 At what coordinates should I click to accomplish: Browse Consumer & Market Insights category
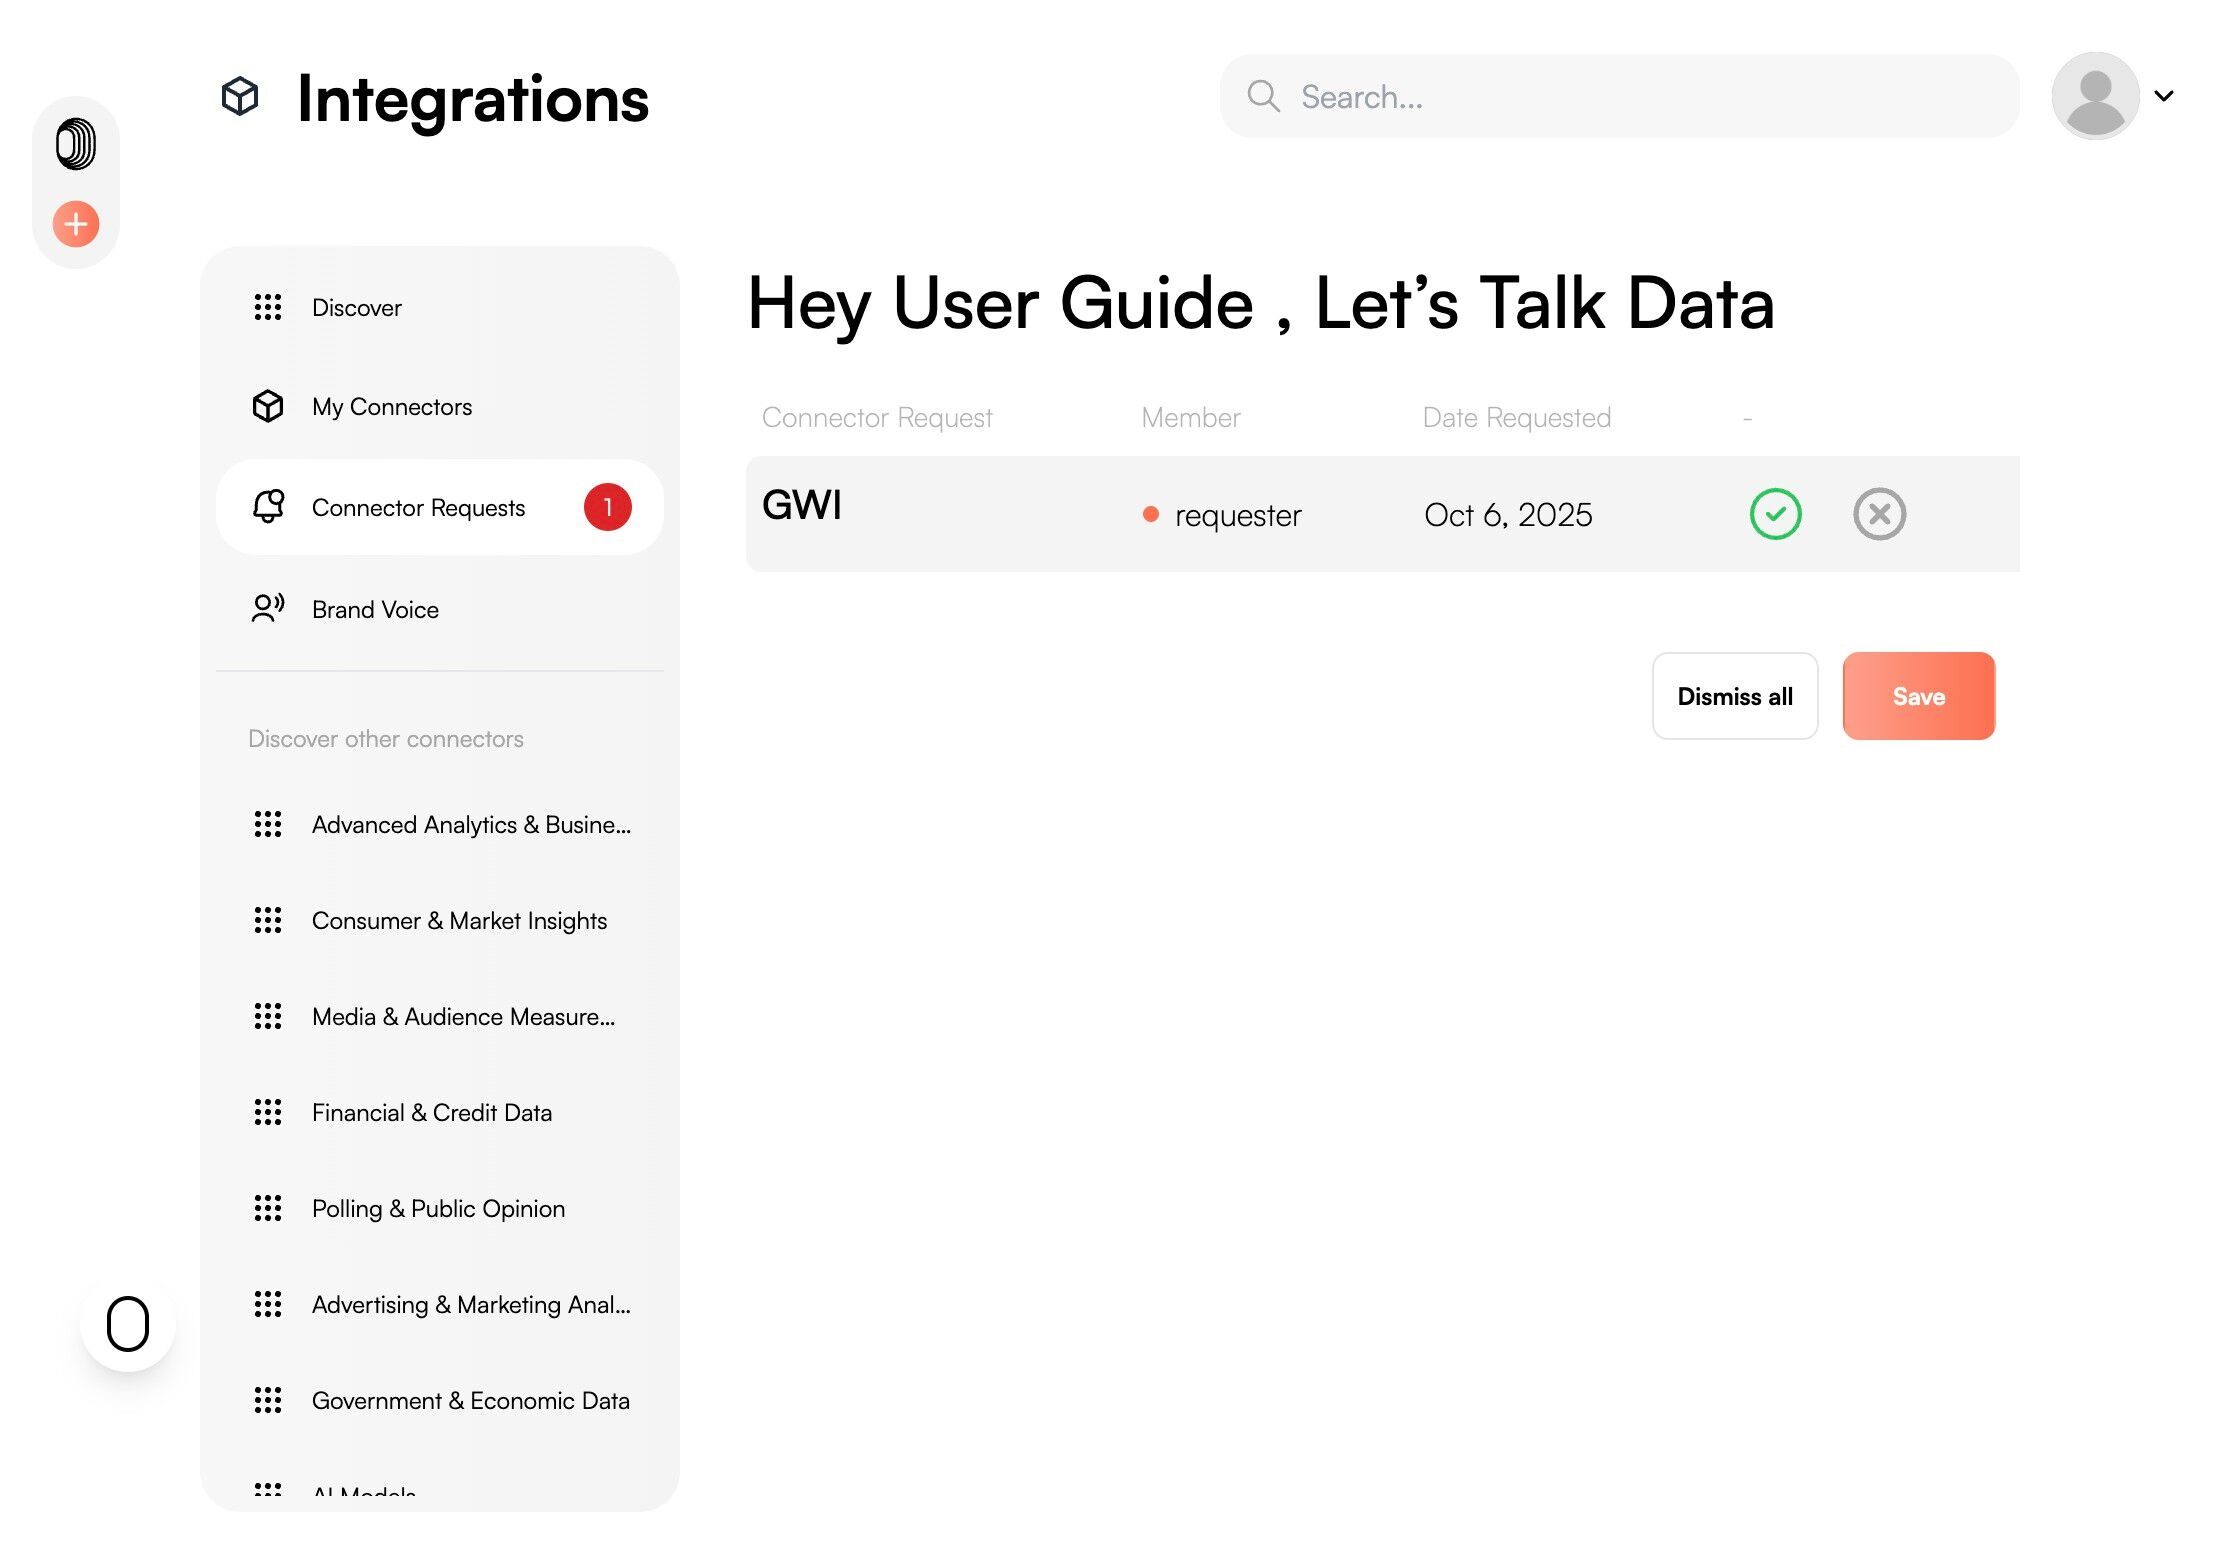[459, 921]
